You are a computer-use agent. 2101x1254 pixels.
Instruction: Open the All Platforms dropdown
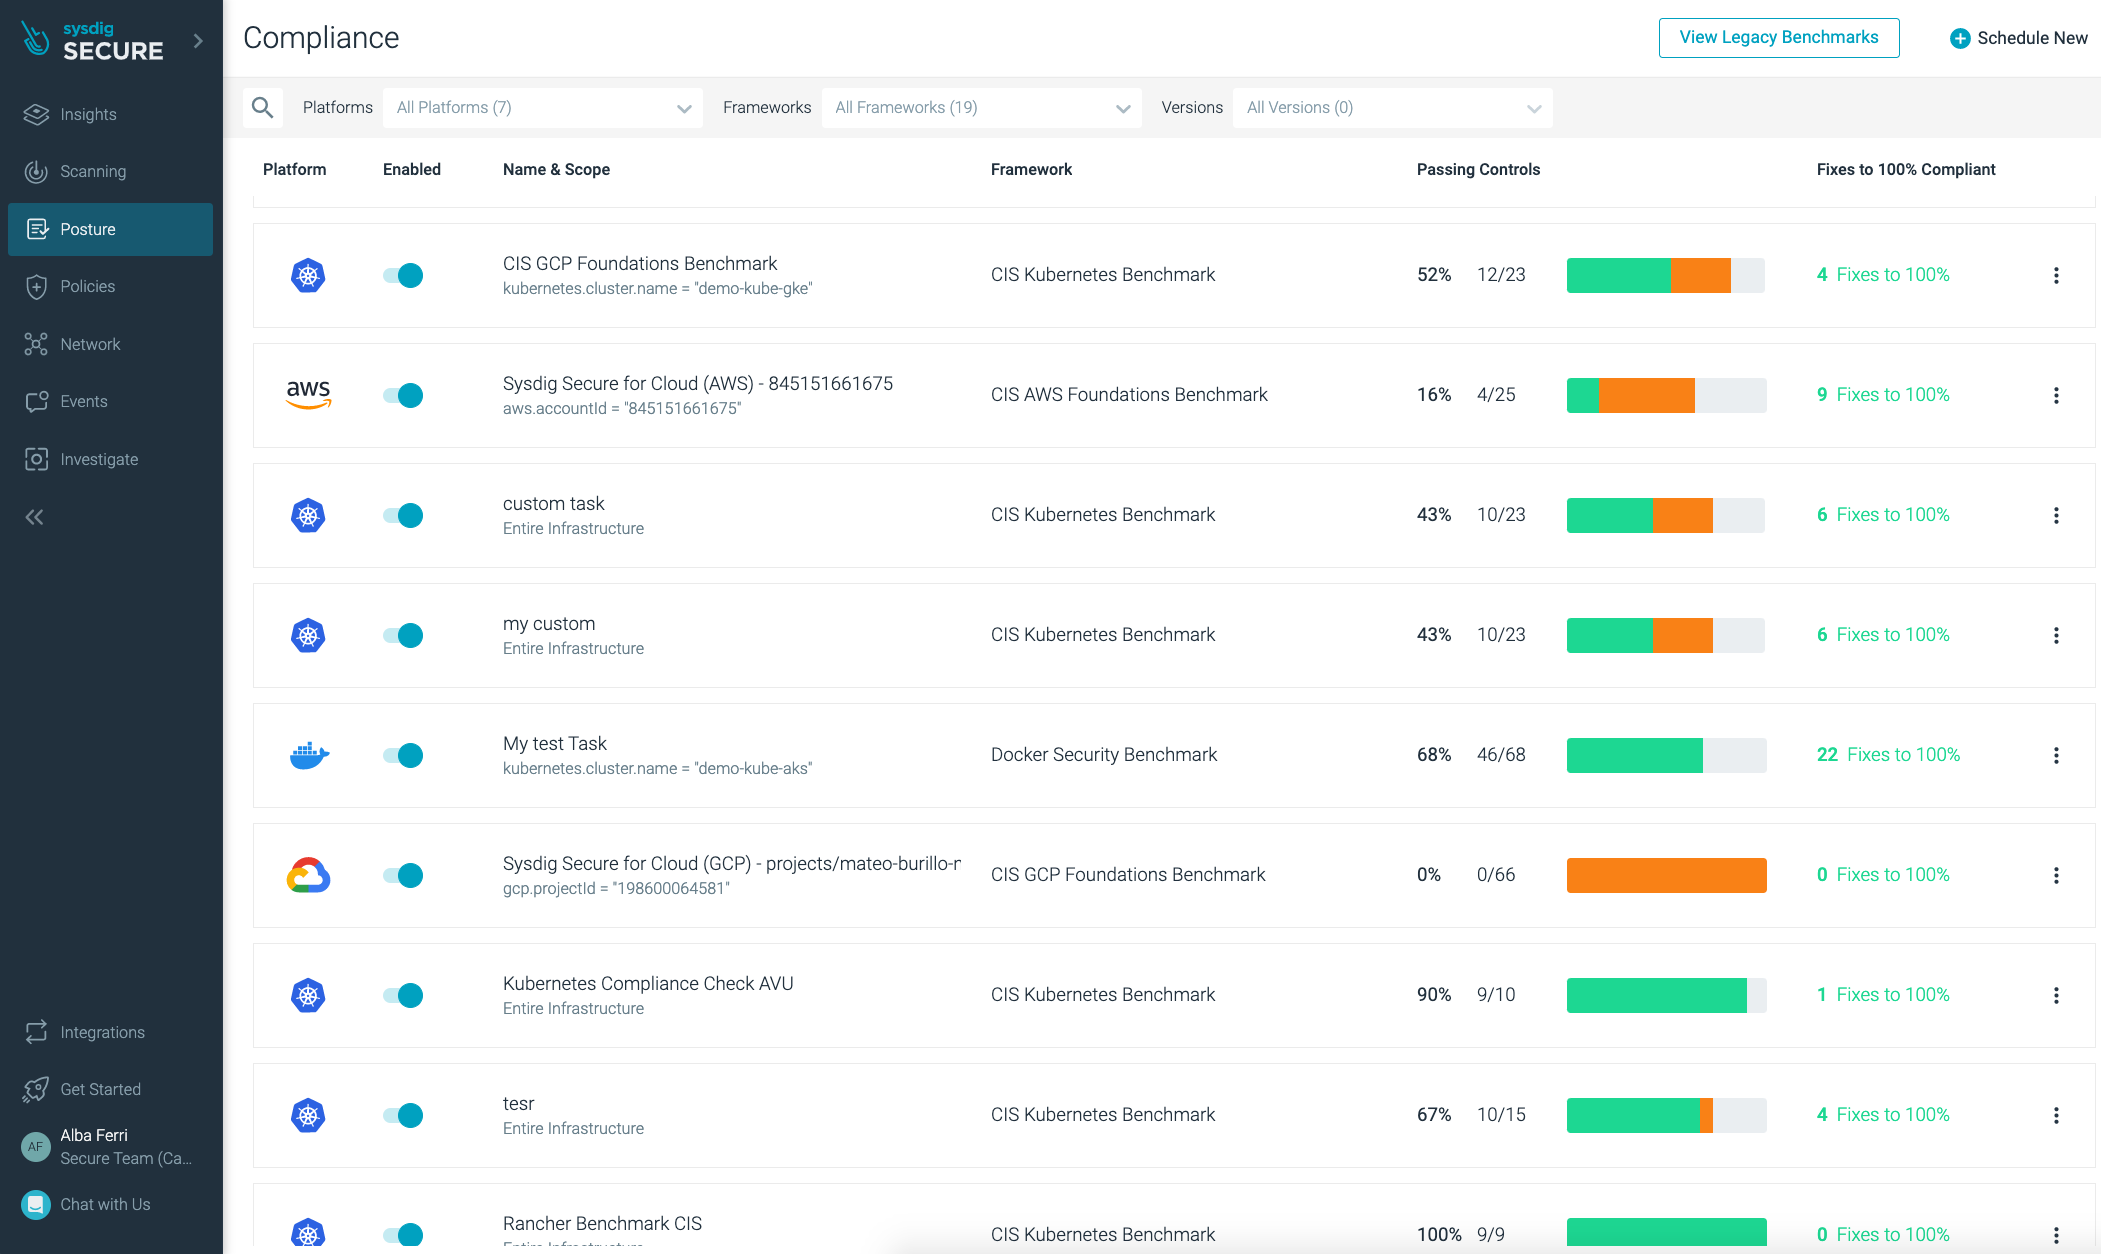click(x=542, y=107)
